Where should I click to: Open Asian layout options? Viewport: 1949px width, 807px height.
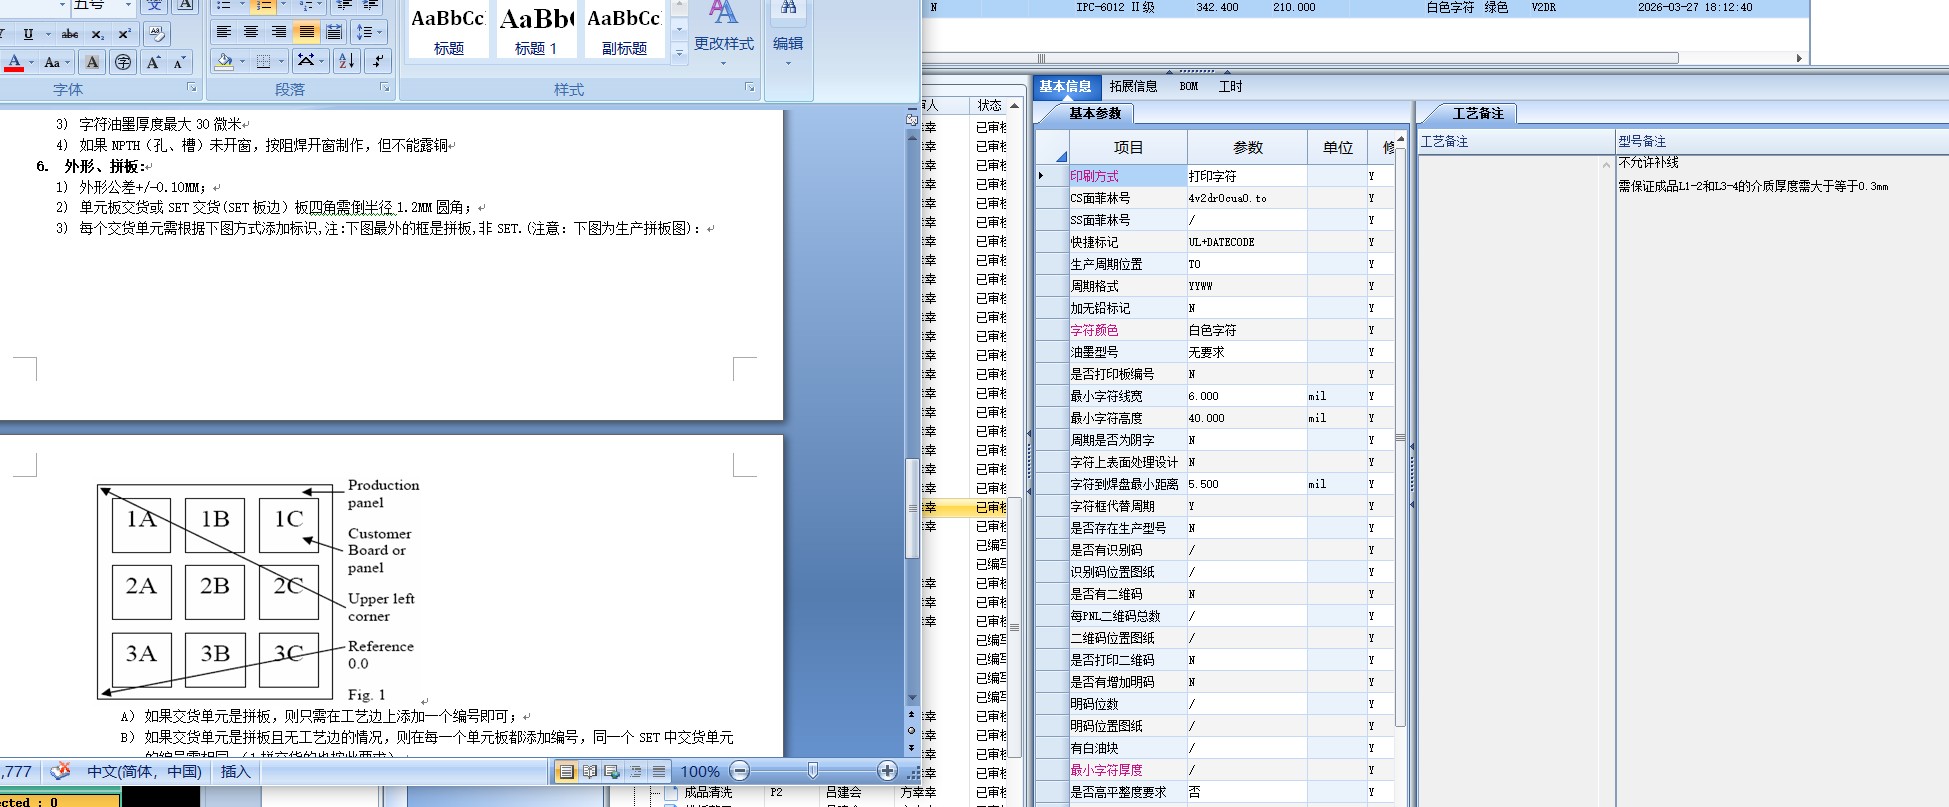coord(310,61)
